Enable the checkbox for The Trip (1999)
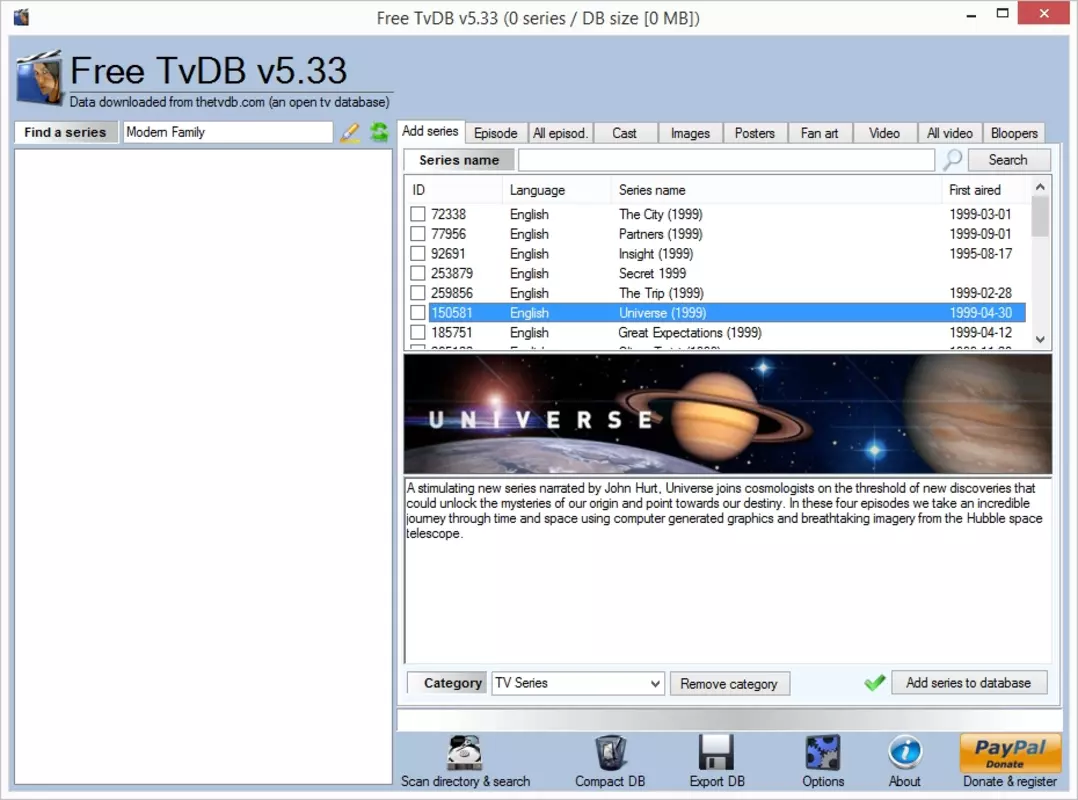This screenshot has width=1078, height=800. pos(417,293)
